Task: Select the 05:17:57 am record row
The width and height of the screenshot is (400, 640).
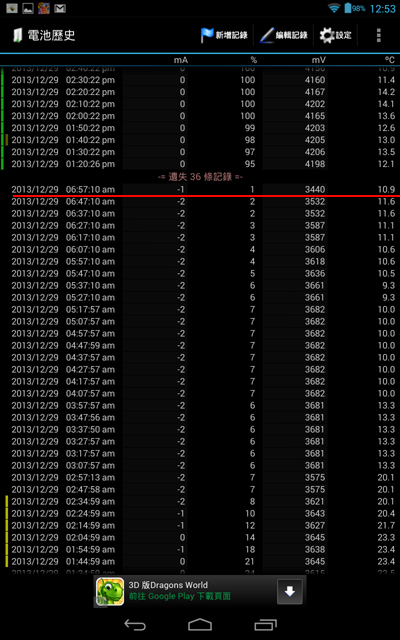Action: tap(200, 309)
